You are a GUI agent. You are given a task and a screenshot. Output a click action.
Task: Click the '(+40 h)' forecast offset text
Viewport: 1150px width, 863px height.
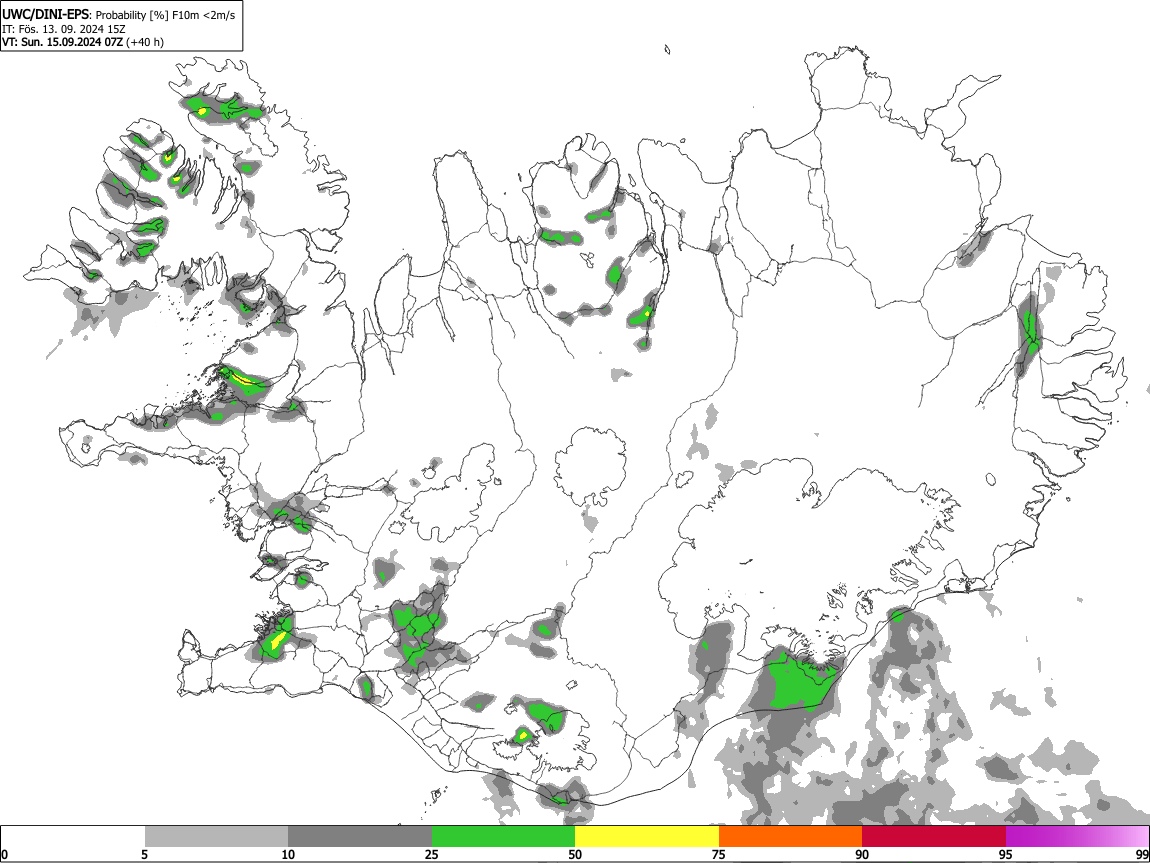[145, 43]
